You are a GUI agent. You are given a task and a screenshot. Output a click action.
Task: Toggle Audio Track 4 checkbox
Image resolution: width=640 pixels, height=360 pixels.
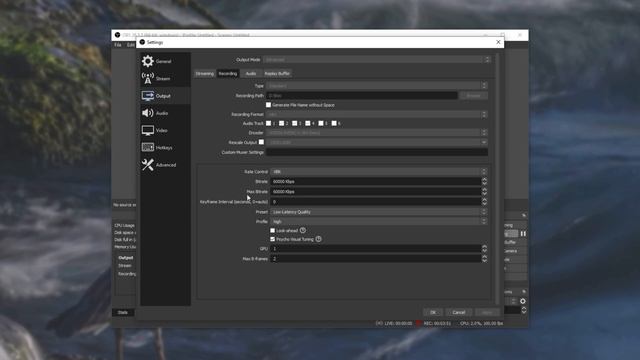point(308,123)
